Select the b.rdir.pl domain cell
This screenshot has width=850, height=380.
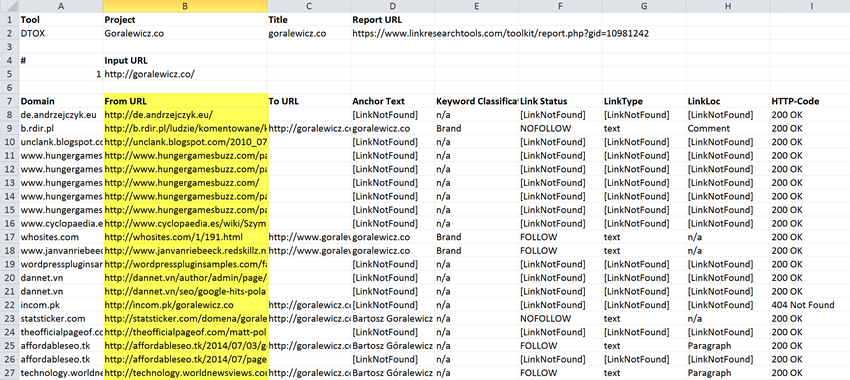click(x=61, y=128)
